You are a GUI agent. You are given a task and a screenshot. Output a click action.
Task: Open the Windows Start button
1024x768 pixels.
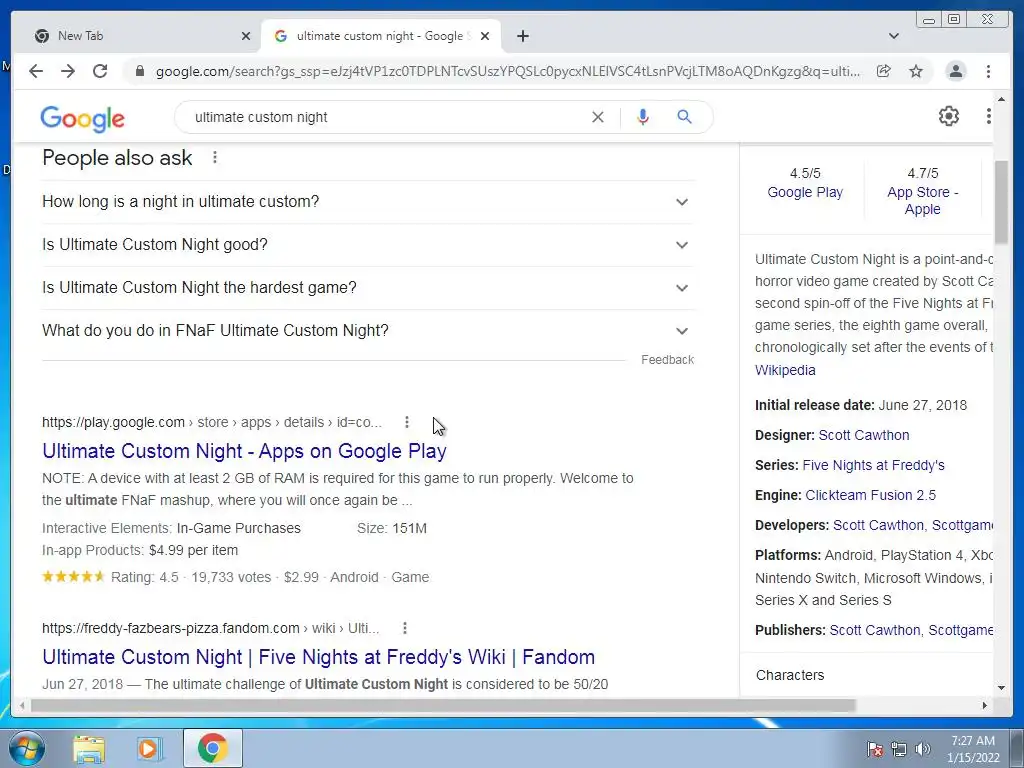27,748
